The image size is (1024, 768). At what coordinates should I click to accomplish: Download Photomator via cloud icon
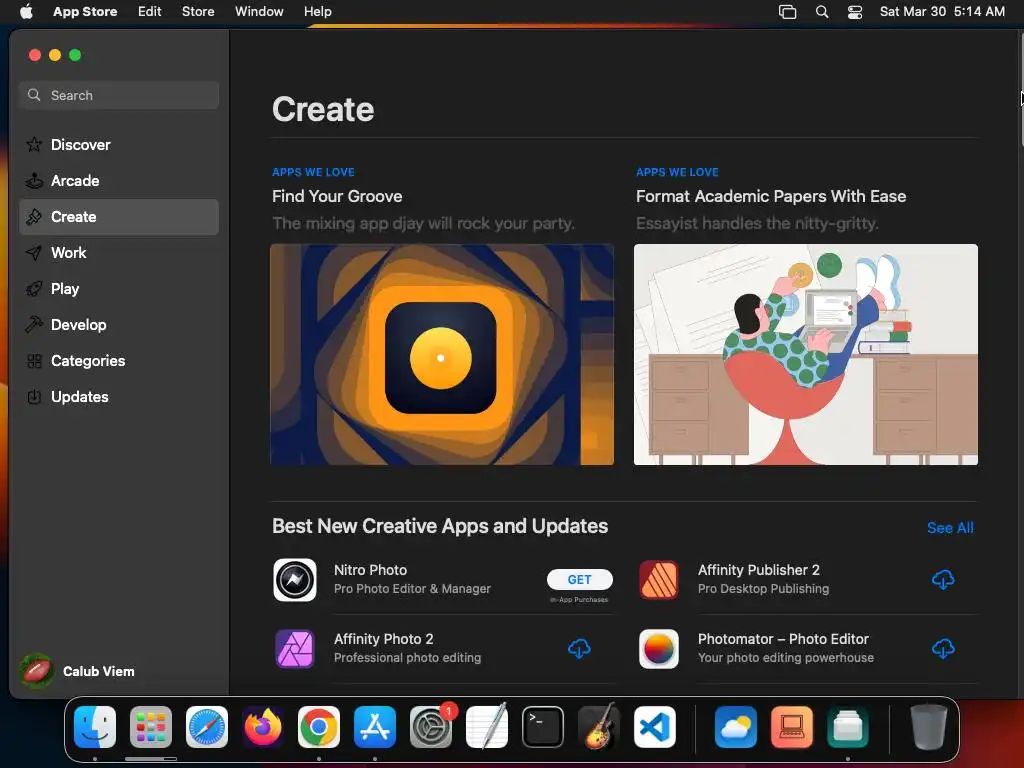pos(942,648)
